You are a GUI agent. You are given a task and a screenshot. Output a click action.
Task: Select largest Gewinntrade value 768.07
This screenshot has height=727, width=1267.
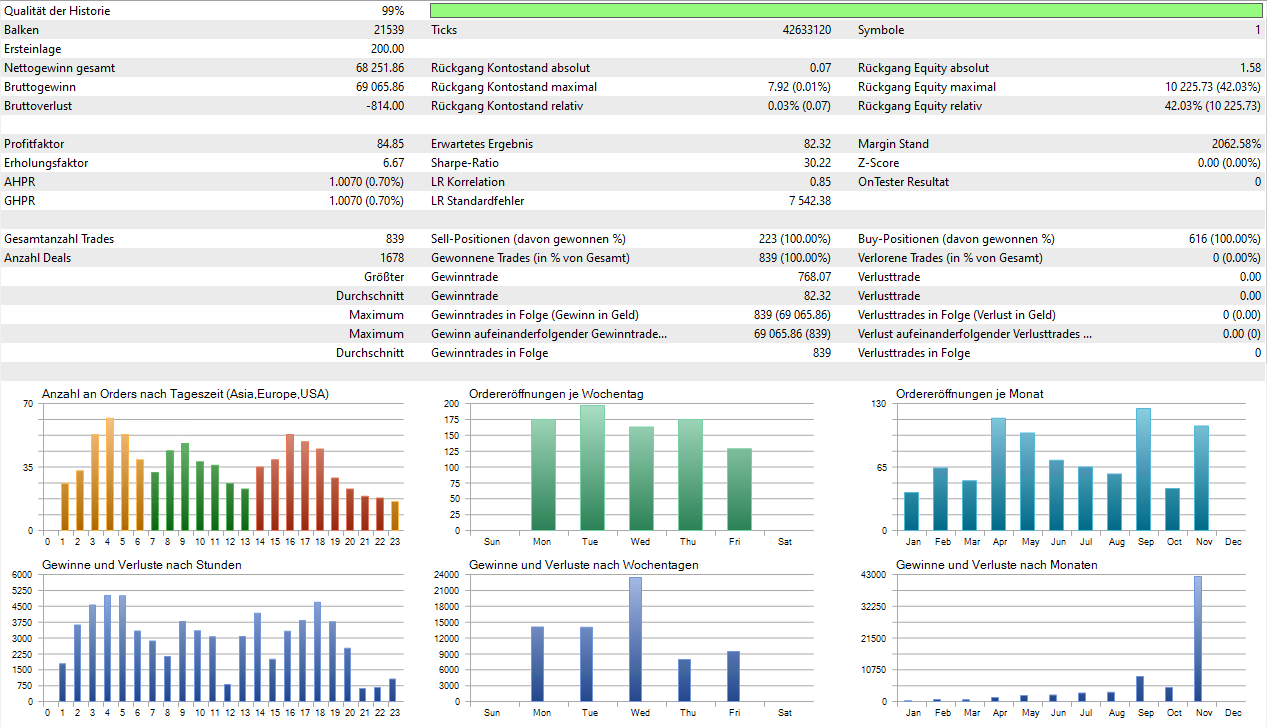(x=815, y=277)
